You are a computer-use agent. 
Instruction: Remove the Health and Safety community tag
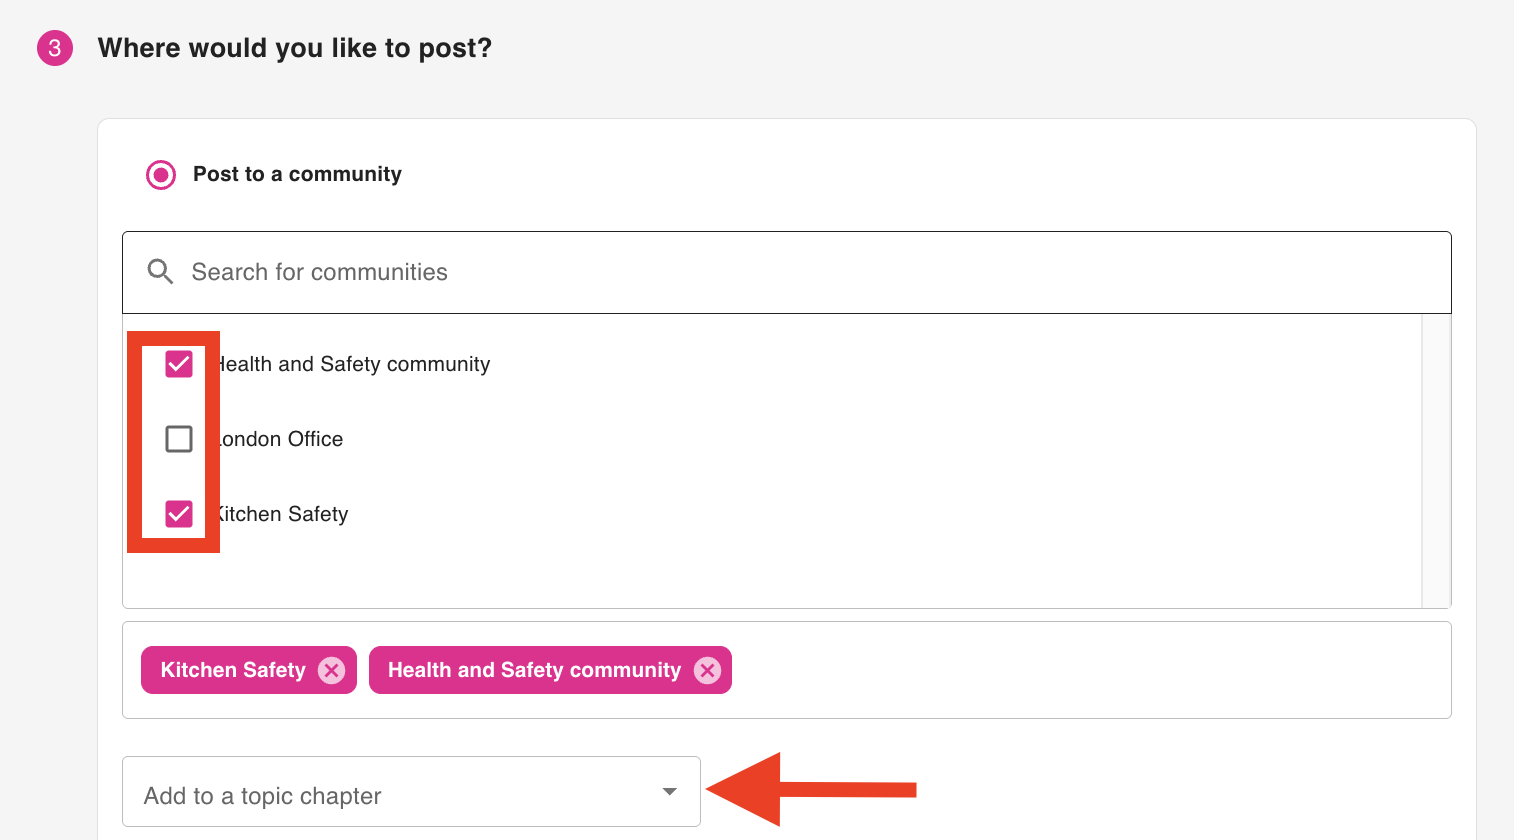[707, 670]
